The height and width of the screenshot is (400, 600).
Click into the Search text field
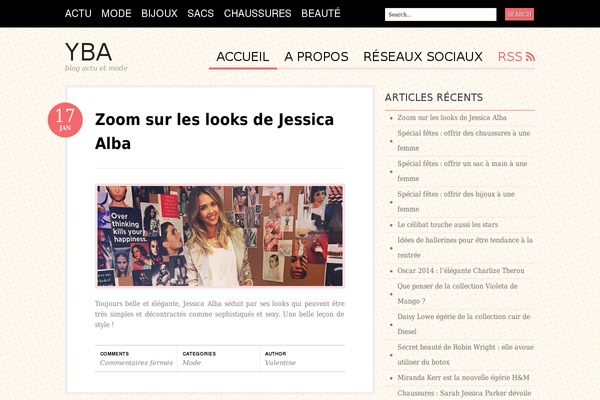pos(440,15)
